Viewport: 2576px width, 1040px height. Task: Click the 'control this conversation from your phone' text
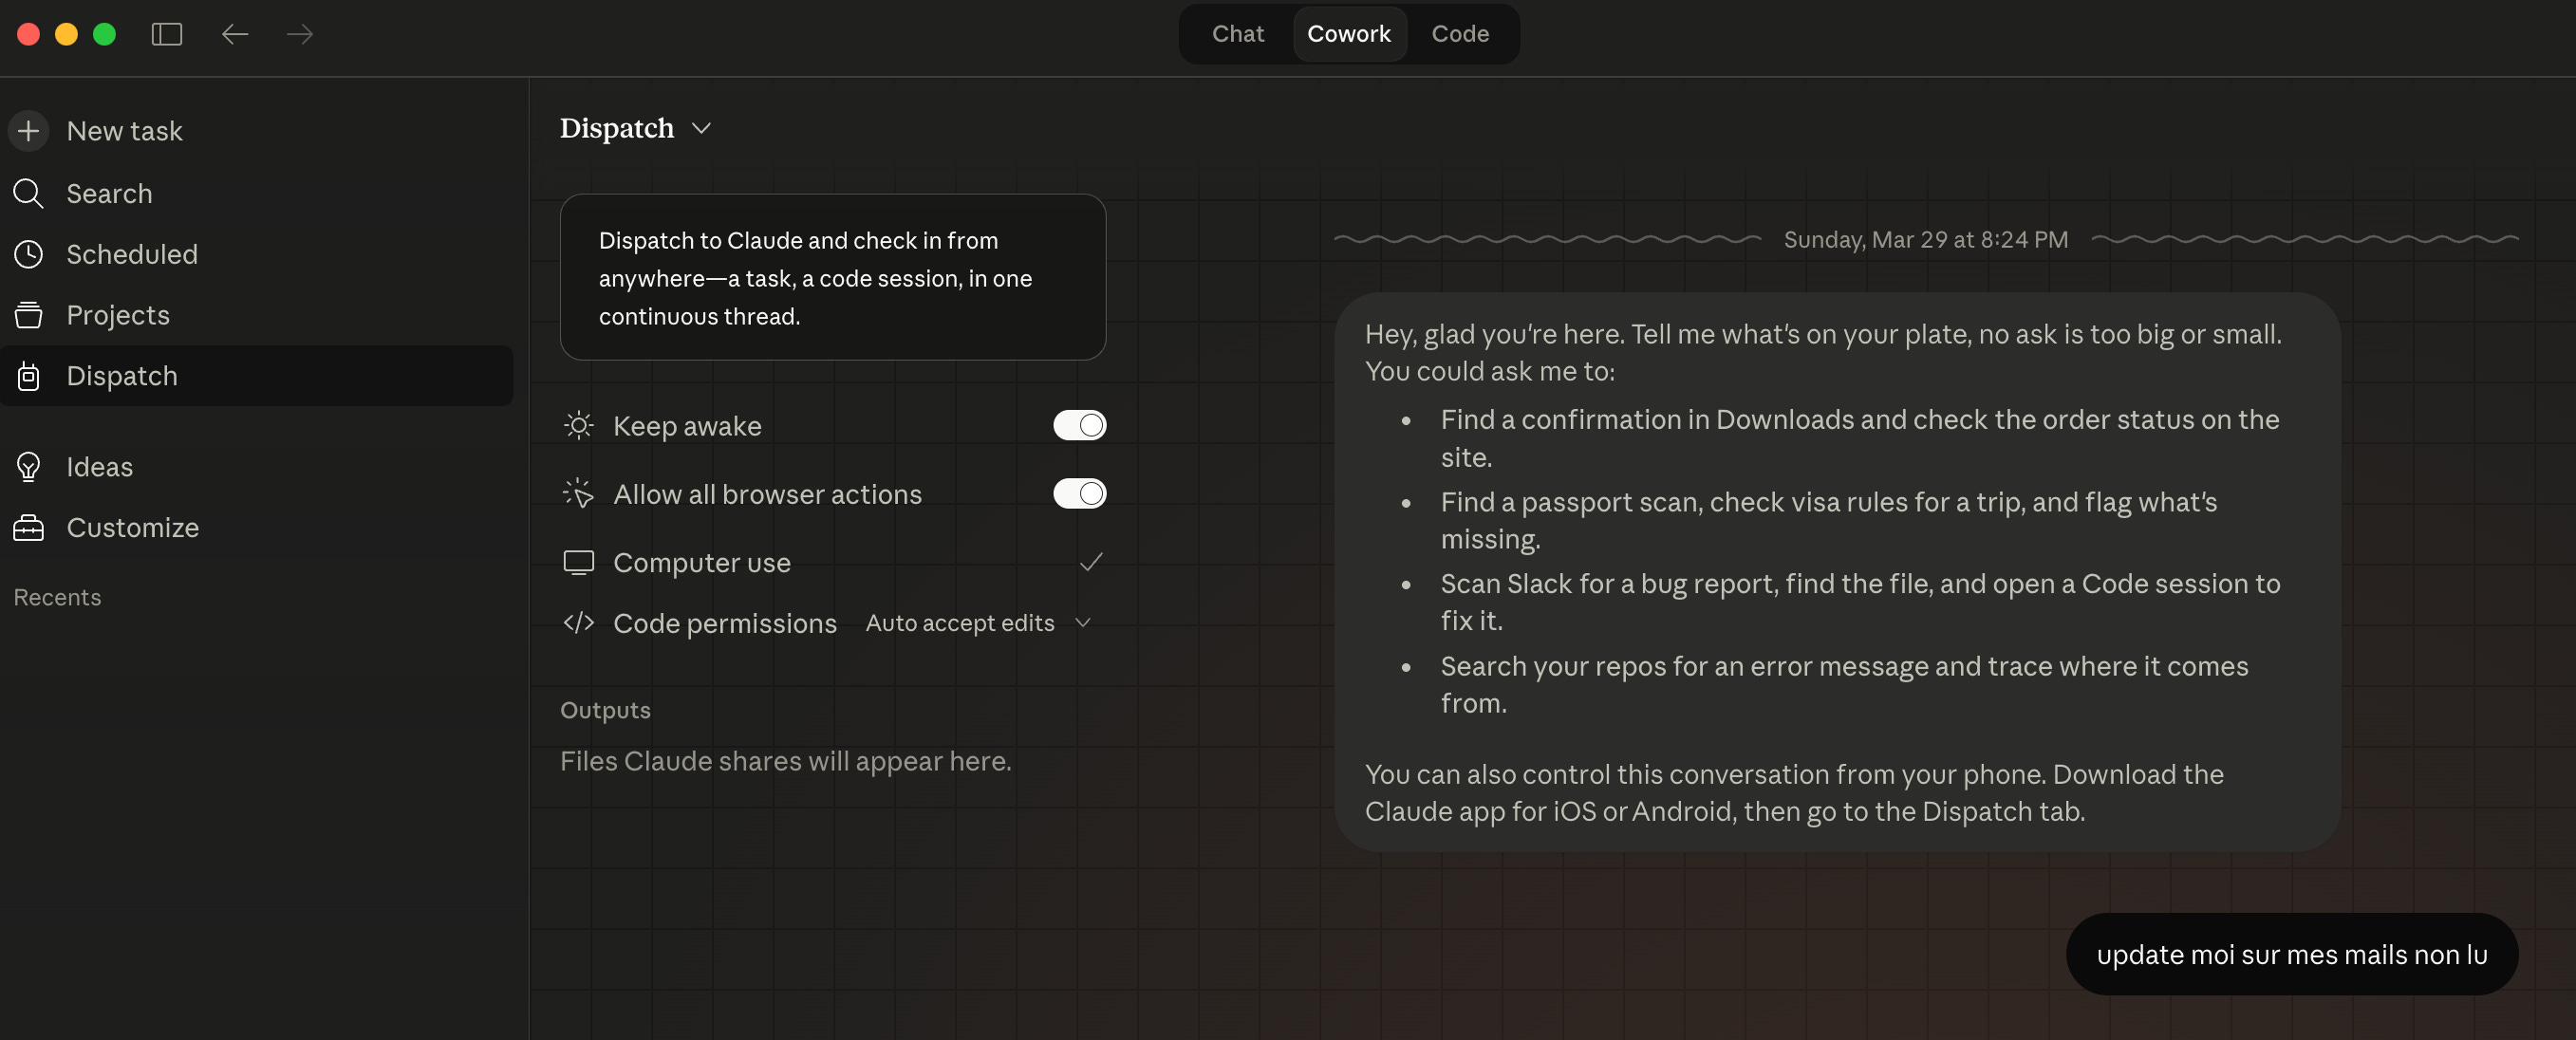(1794, 792)
